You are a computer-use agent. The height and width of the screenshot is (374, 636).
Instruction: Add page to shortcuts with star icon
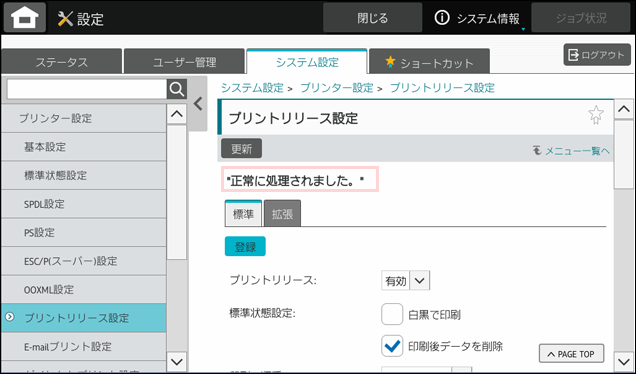click(595, 115)
